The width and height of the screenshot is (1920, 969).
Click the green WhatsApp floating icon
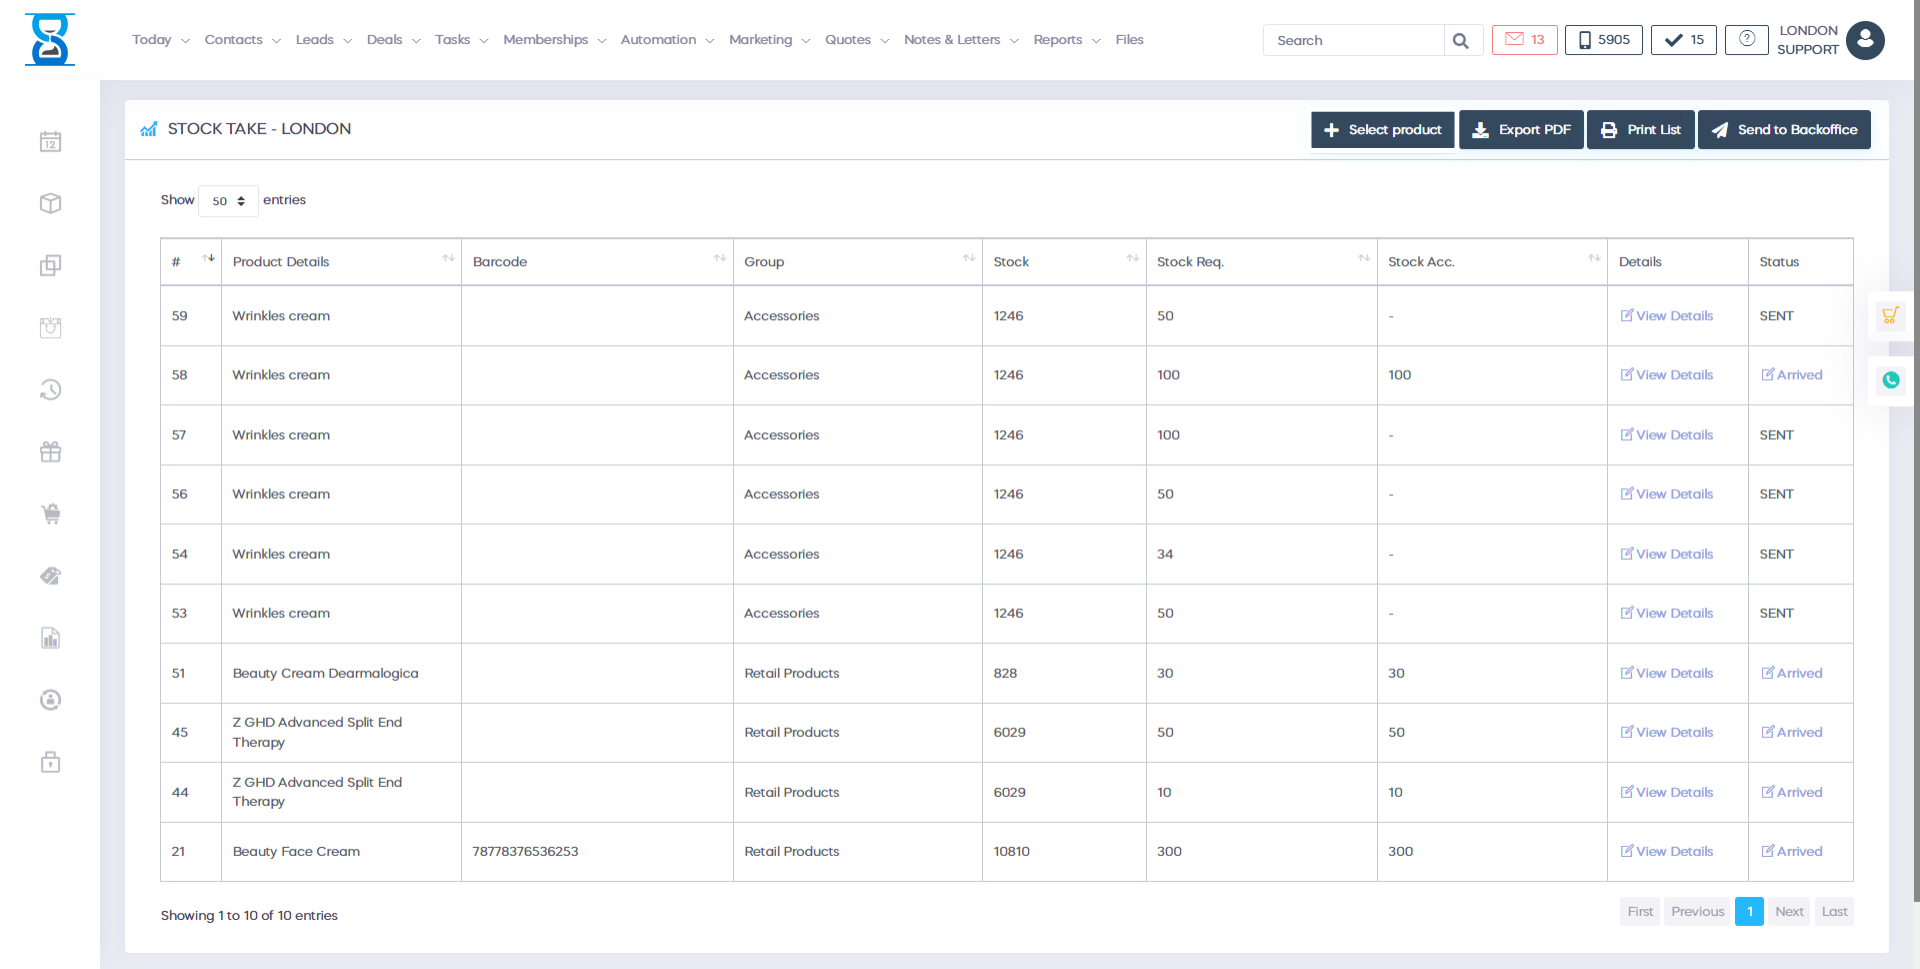point(1890,380)
